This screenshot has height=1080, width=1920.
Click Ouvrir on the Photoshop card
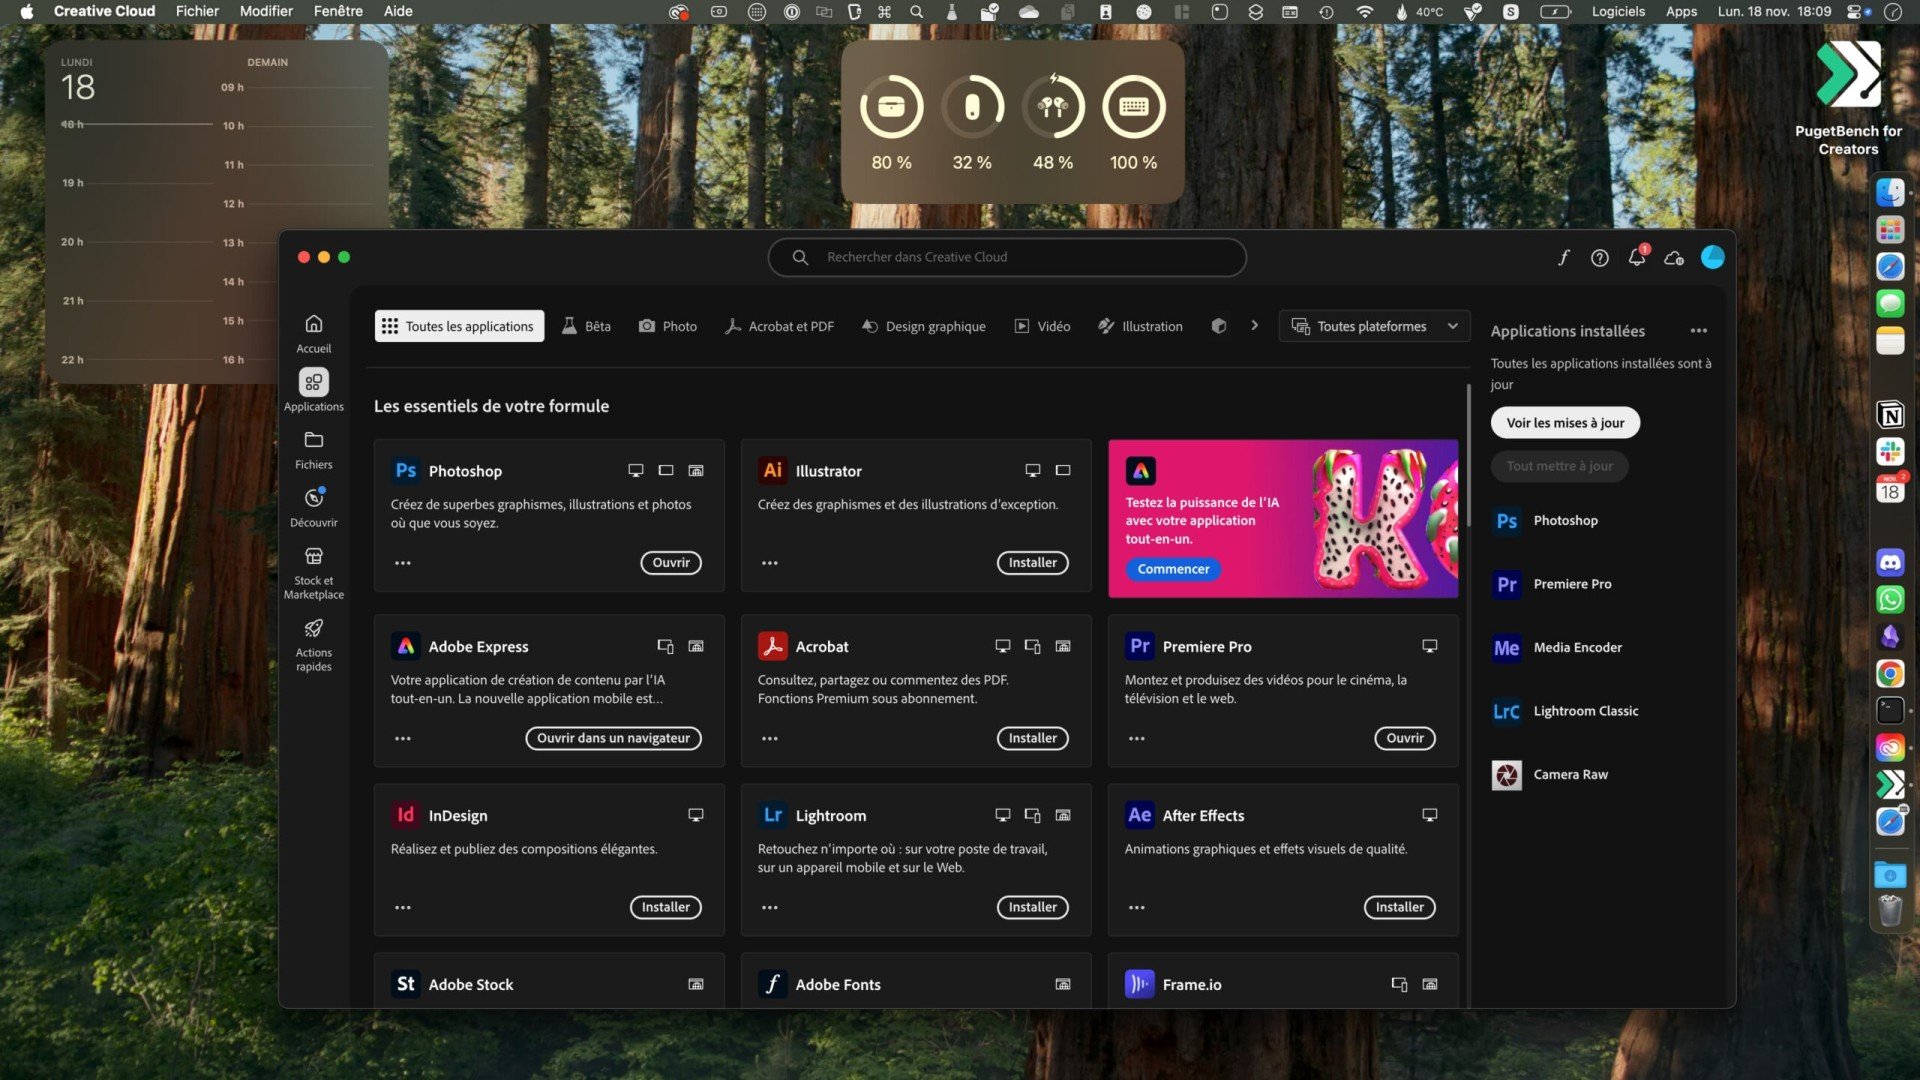(671, 563)
